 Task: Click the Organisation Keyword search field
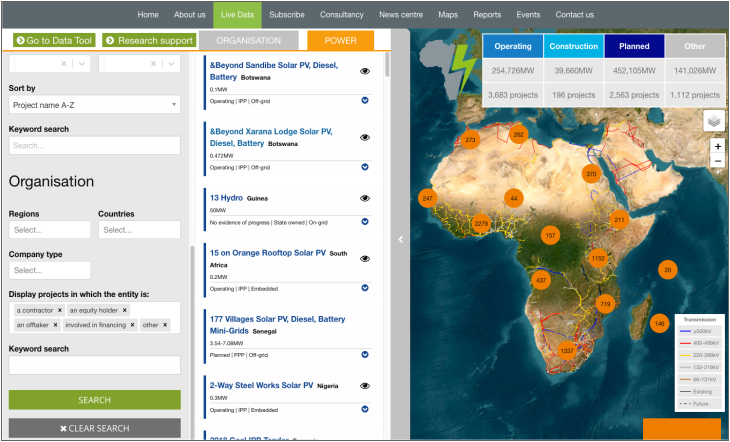click(95, 365)
